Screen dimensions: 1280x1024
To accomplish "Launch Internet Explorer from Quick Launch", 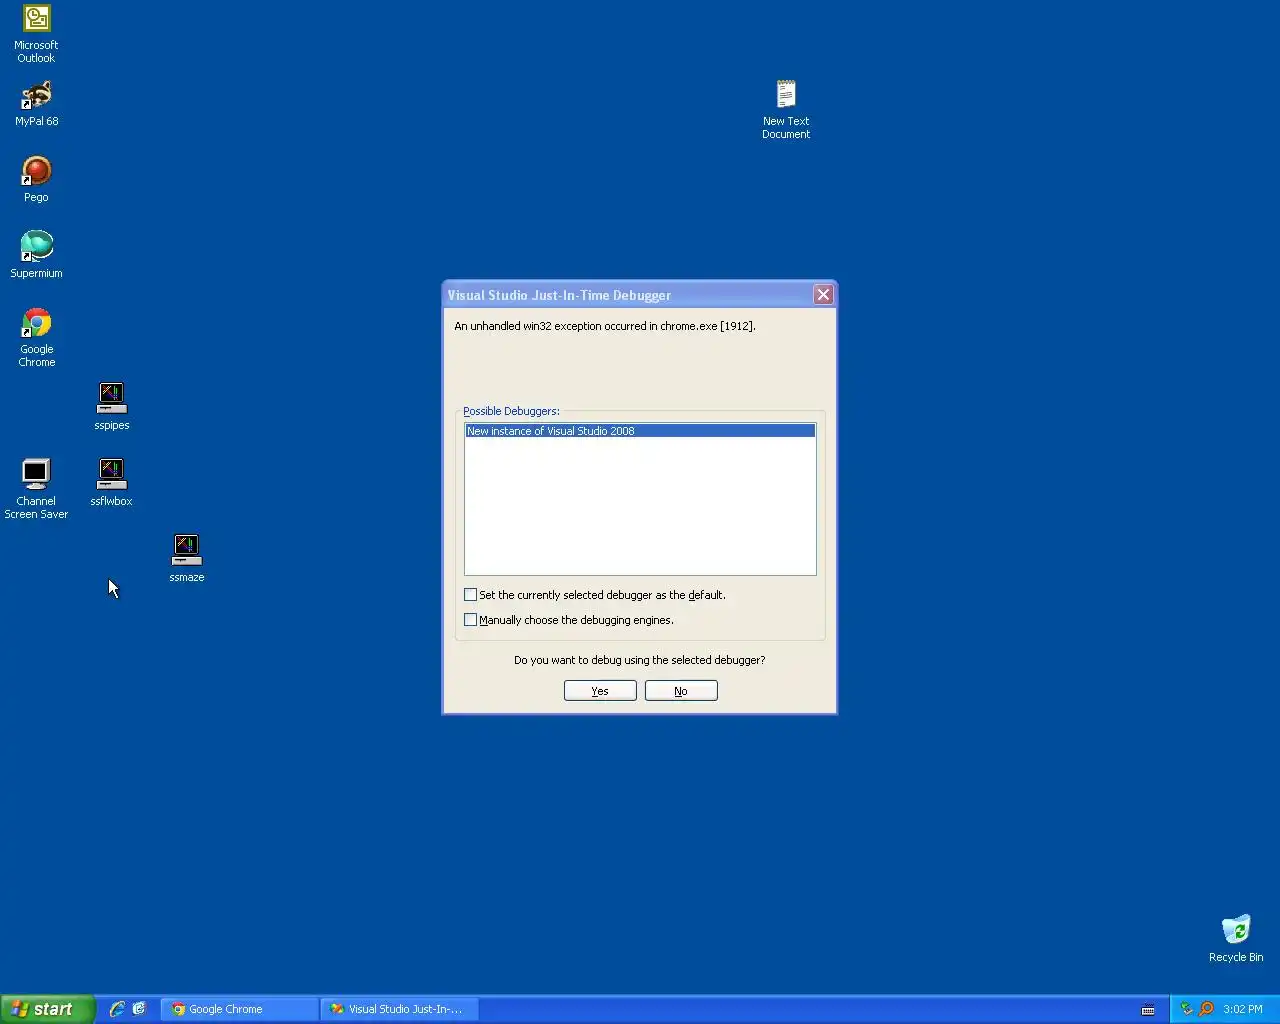I will pyautogui.click(x=117, y=1009).
